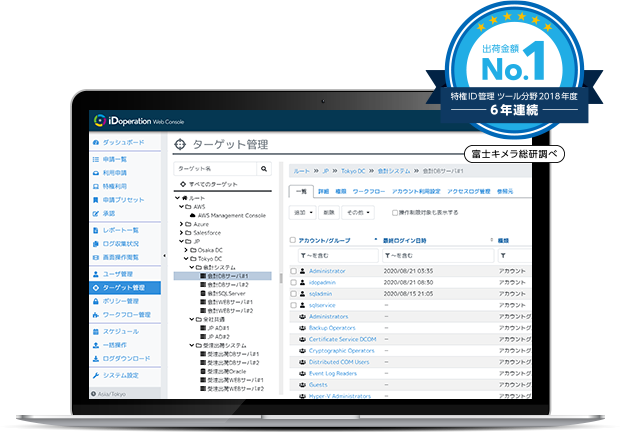This screenshot has height=433, width=620.
Task: Select the ユーザ管理 person icon
Action: click(96, 274)
